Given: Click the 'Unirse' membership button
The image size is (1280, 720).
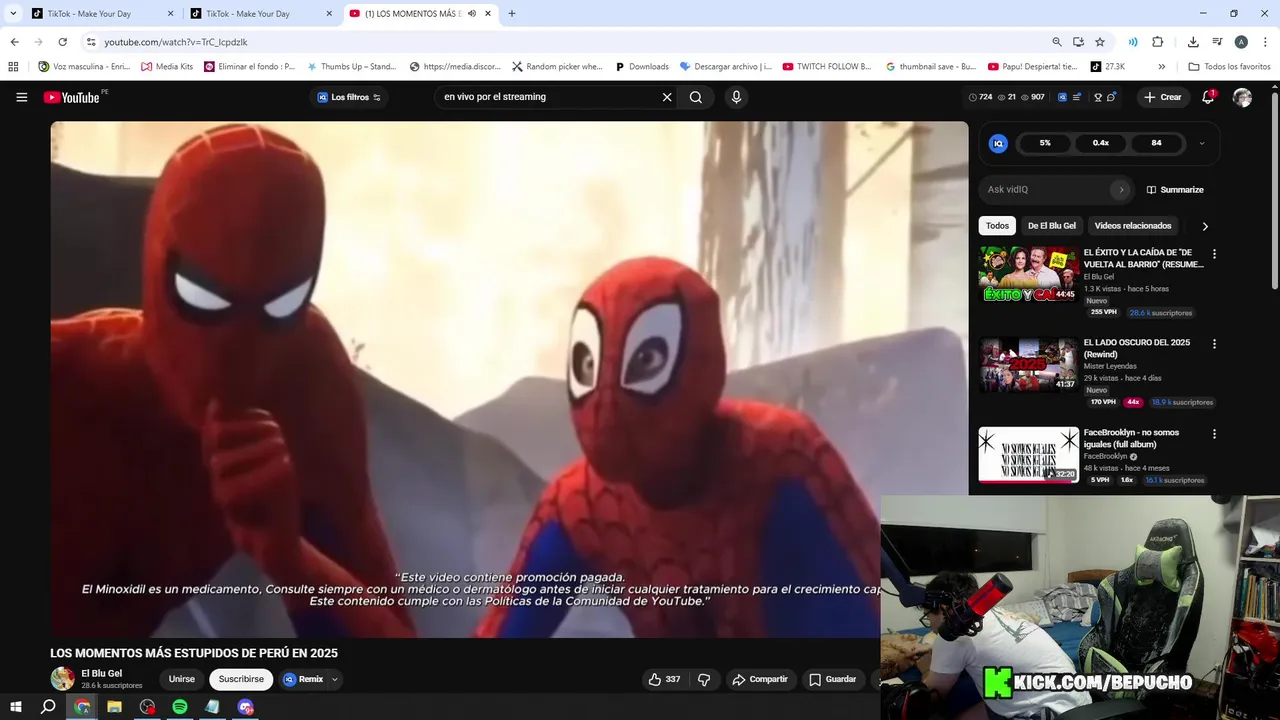Looking at the screenshot, I should pos(182,679).
